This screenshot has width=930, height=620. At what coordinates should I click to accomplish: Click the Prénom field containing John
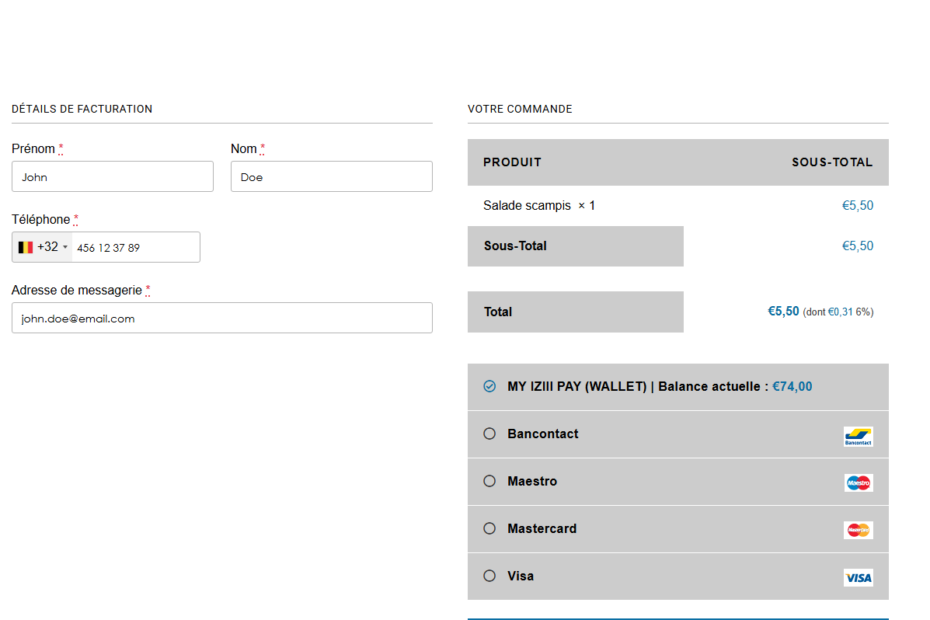point(112,177)
